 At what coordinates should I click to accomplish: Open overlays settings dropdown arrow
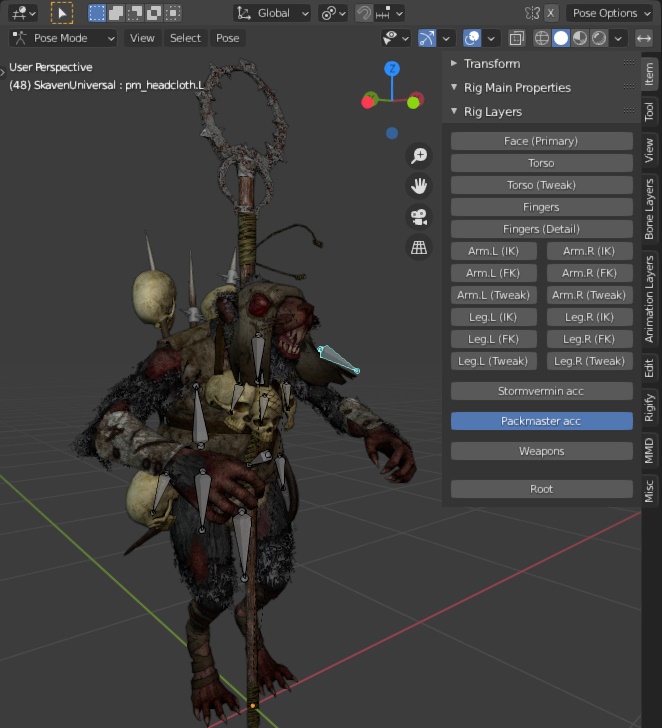pos(491,38)
